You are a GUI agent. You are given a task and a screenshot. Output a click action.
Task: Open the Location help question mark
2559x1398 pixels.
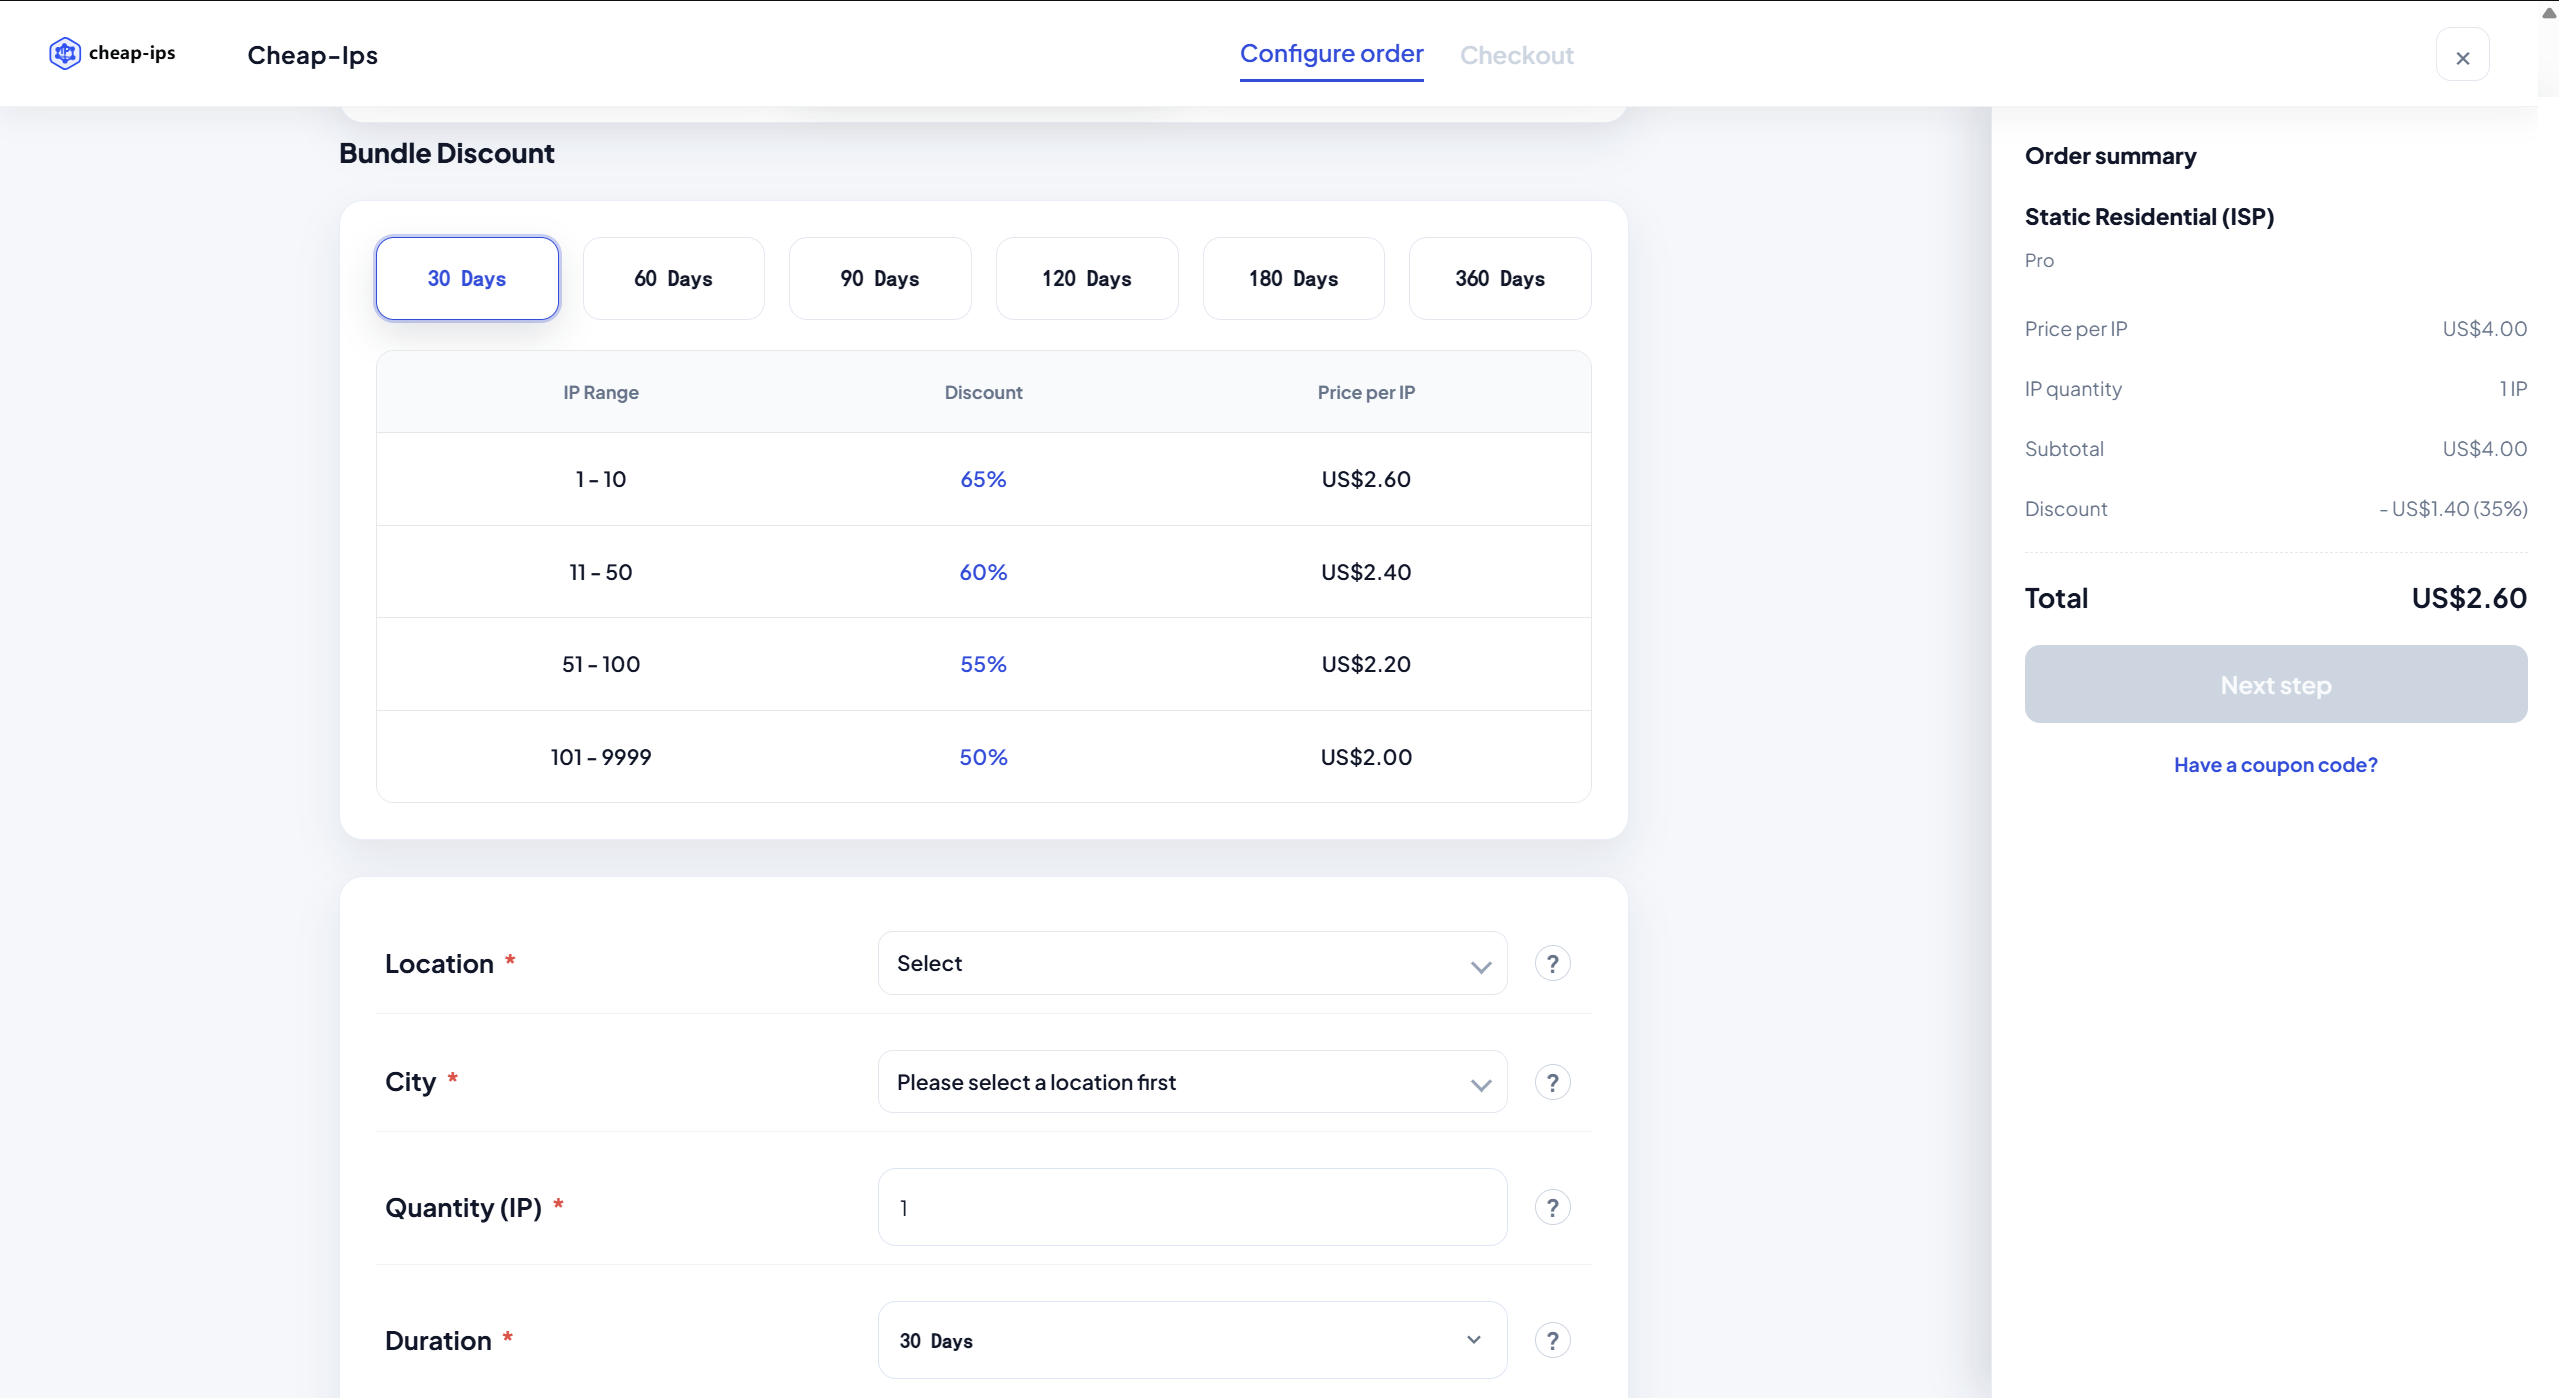coord(1552,964)
